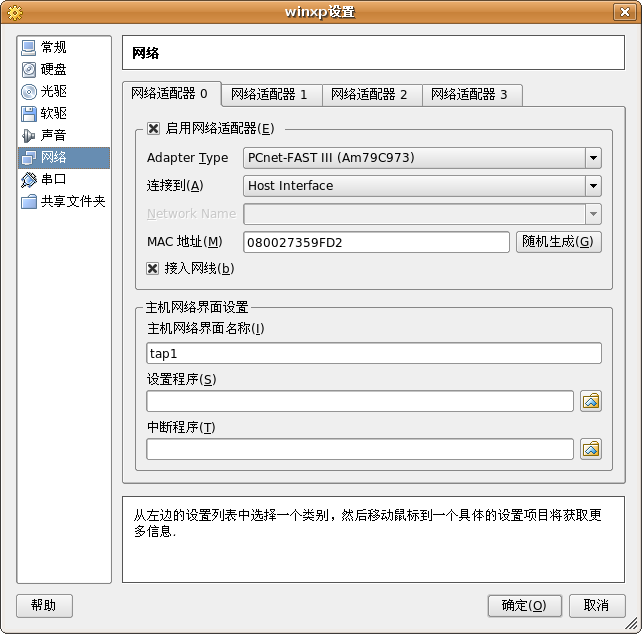Select 串口 in settings list
The image size is (642, 634).
tap(64, 179)
